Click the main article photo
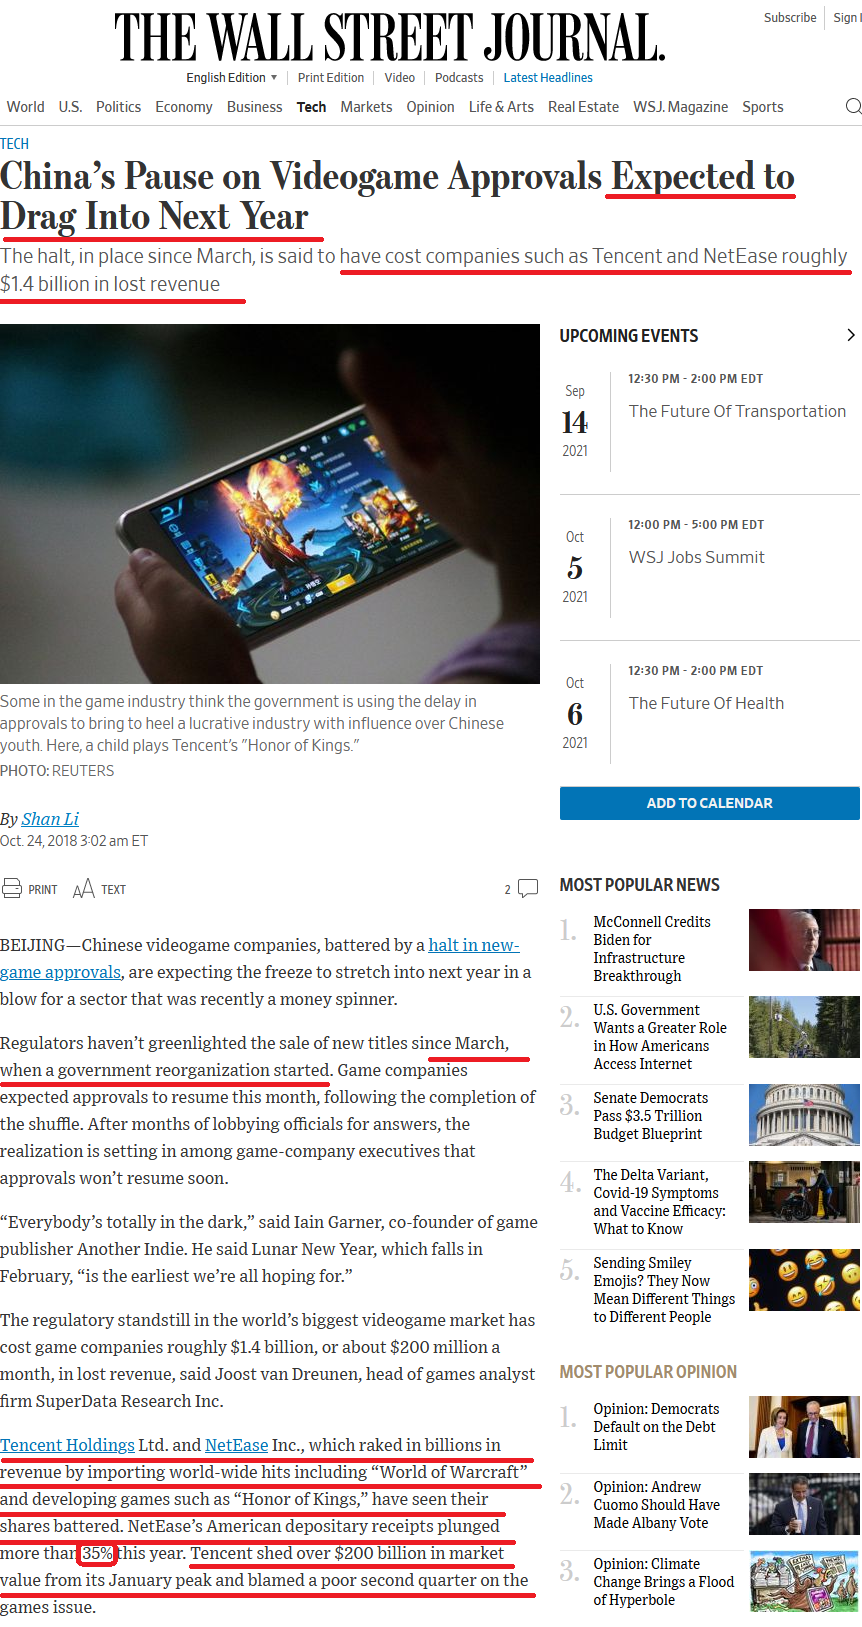862x1627 pixels. coord(270,504)
